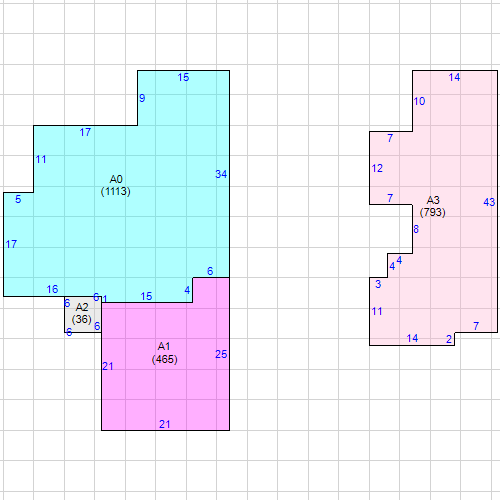Select the 8 dimension label in area A3
Image resolution: width=500 pixels, height=500 pixels.
tap(416, 229)
